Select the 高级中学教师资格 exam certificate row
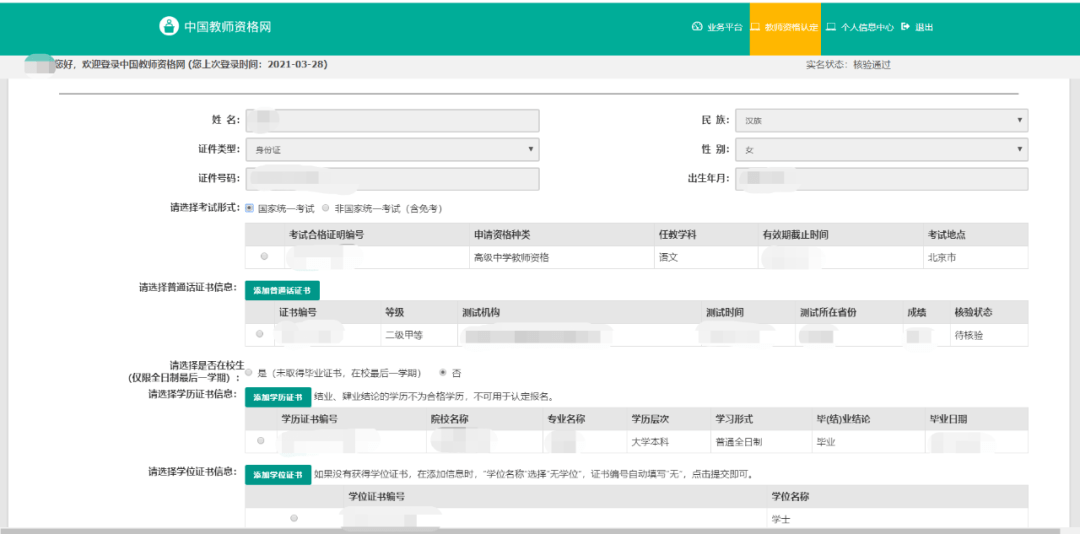1080x534 pixels. tap(264, 257)
